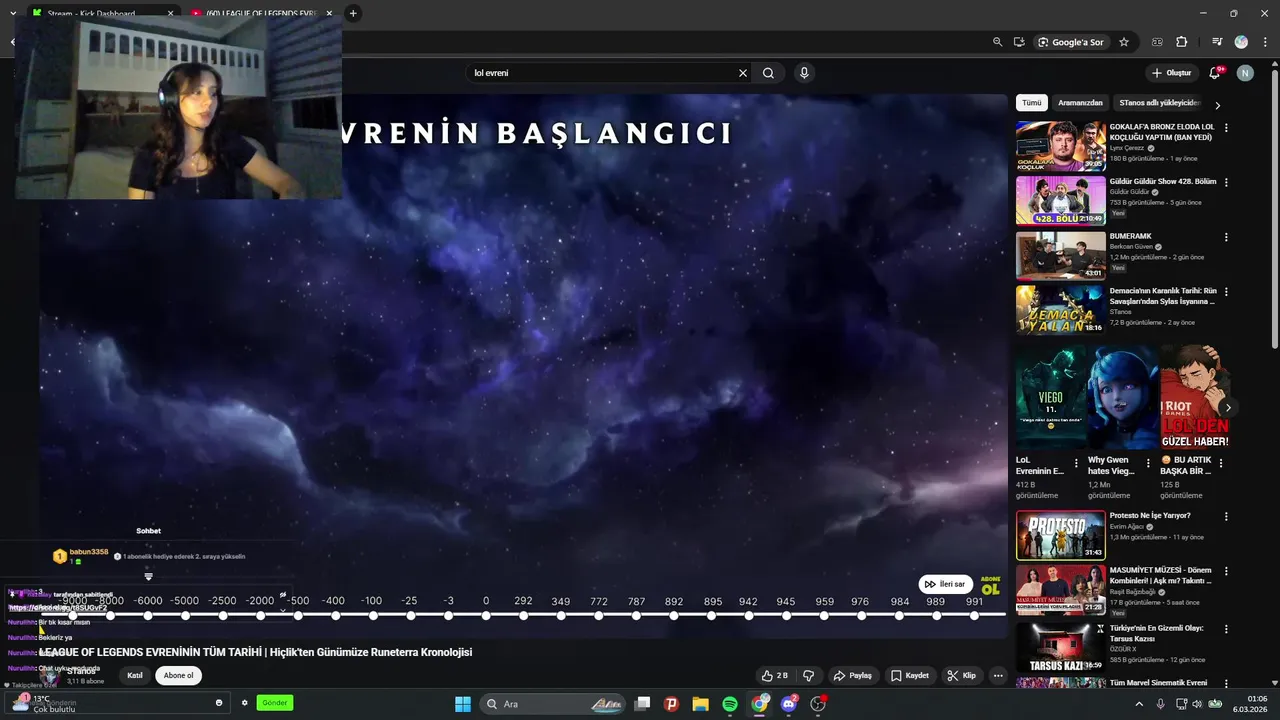The image size is (1280, 720).
Task: Share video with Paylaş button
Action: 852,675
